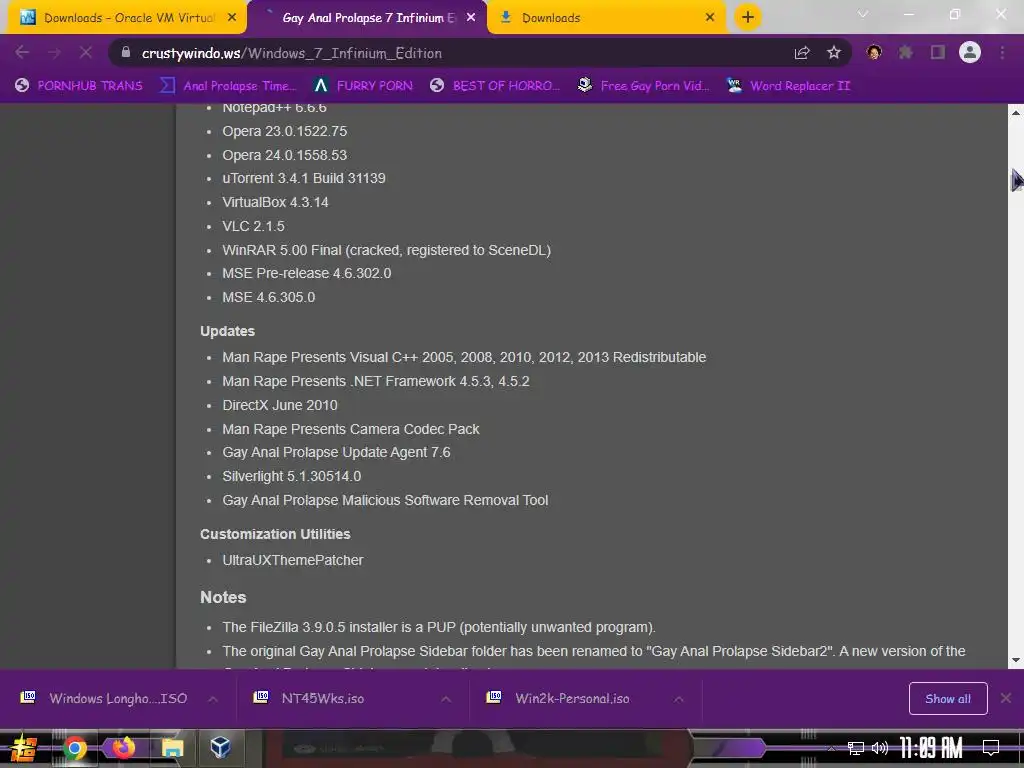
Task: Close the downloads bar
Action: [x=1006, y=698]
